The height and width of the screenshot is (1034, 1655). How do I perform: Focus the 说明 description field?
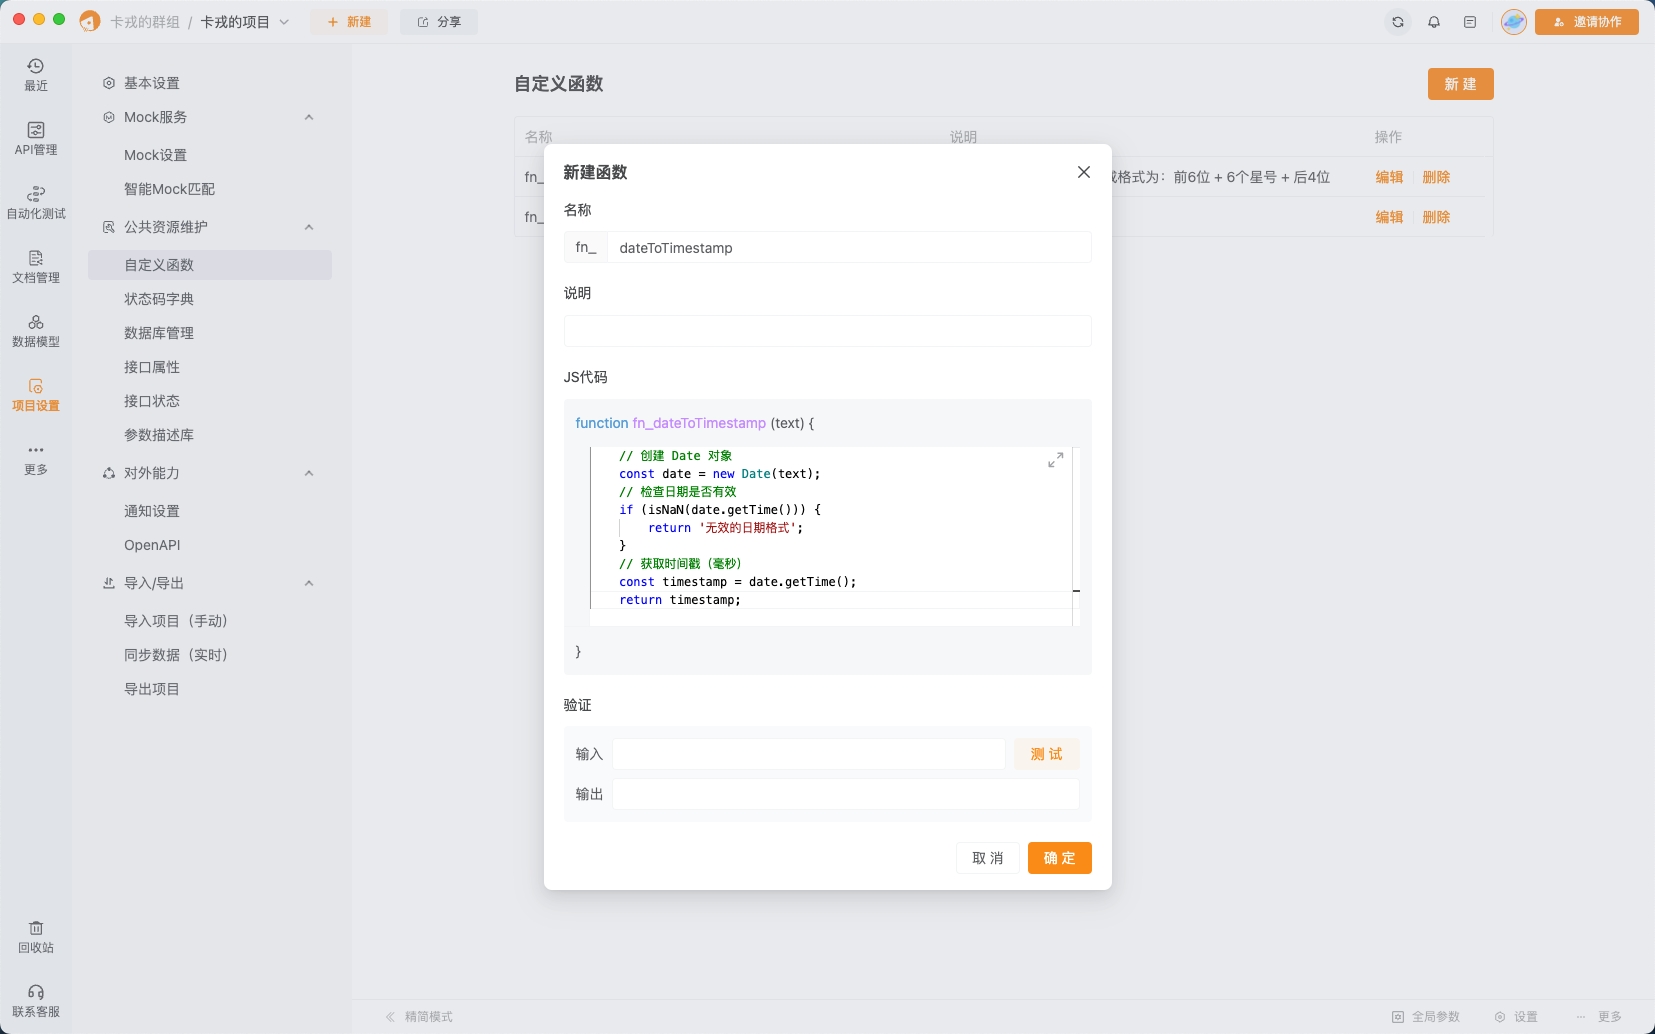828,331
